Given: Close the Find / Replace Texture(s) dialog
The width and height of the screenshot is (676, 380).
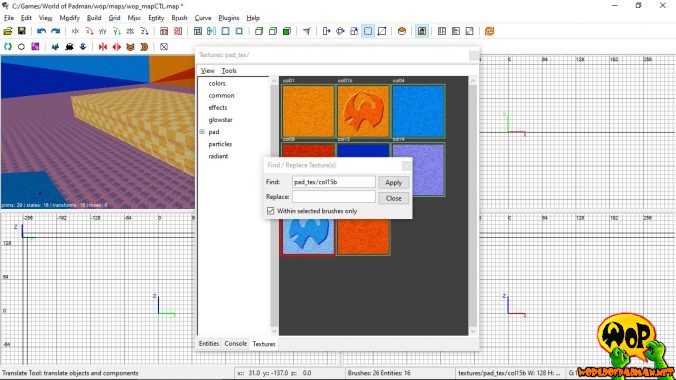Looking at the screenshot, I should click(x=406, y=165).
